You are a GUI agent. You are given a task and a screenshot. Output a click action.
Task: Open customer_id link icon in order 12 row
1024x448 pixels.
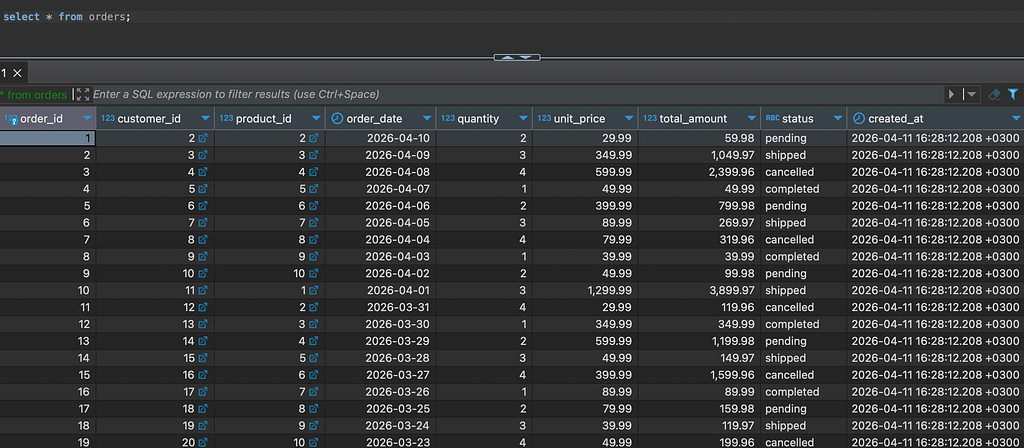[202, 325]
